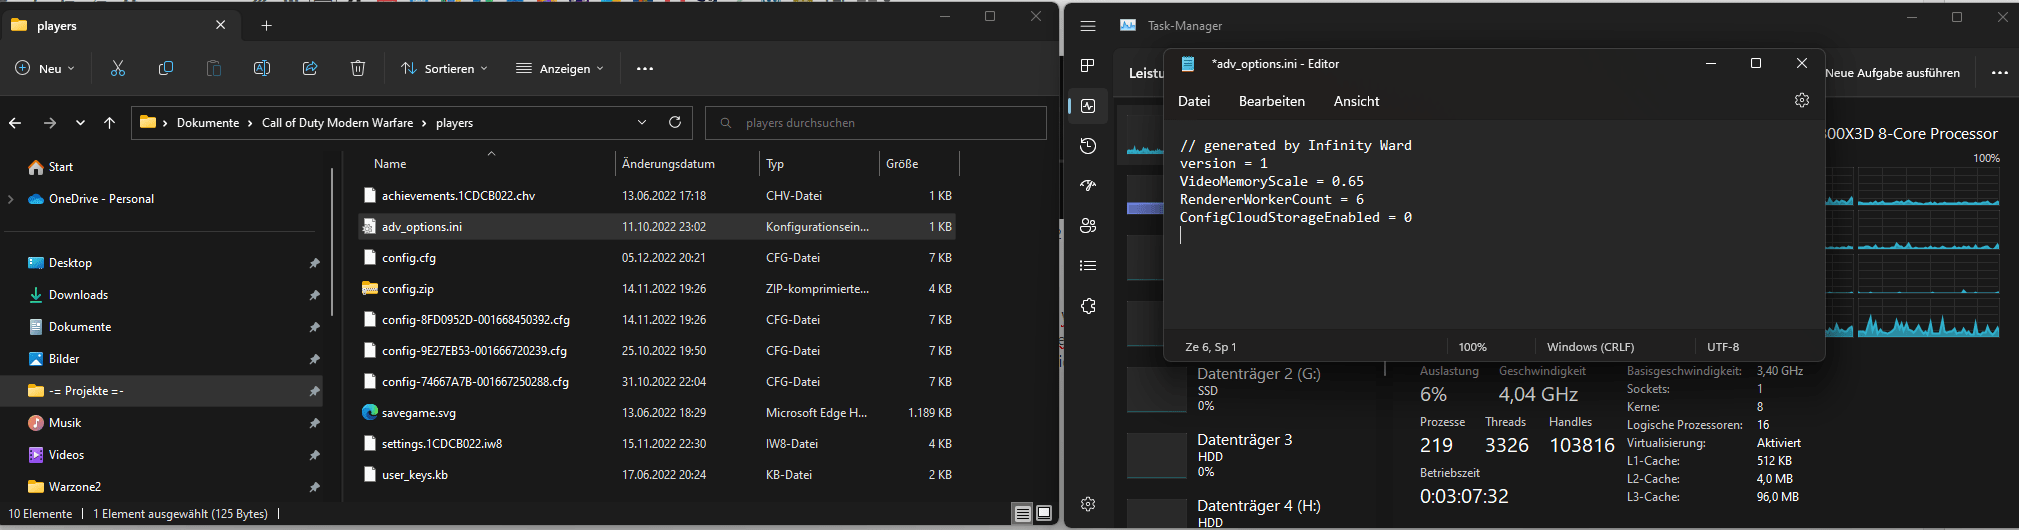Viewport: 2019px width, 530px height.
Task: Open the Anzeigen dropdown menu
Action: point(560,68)
